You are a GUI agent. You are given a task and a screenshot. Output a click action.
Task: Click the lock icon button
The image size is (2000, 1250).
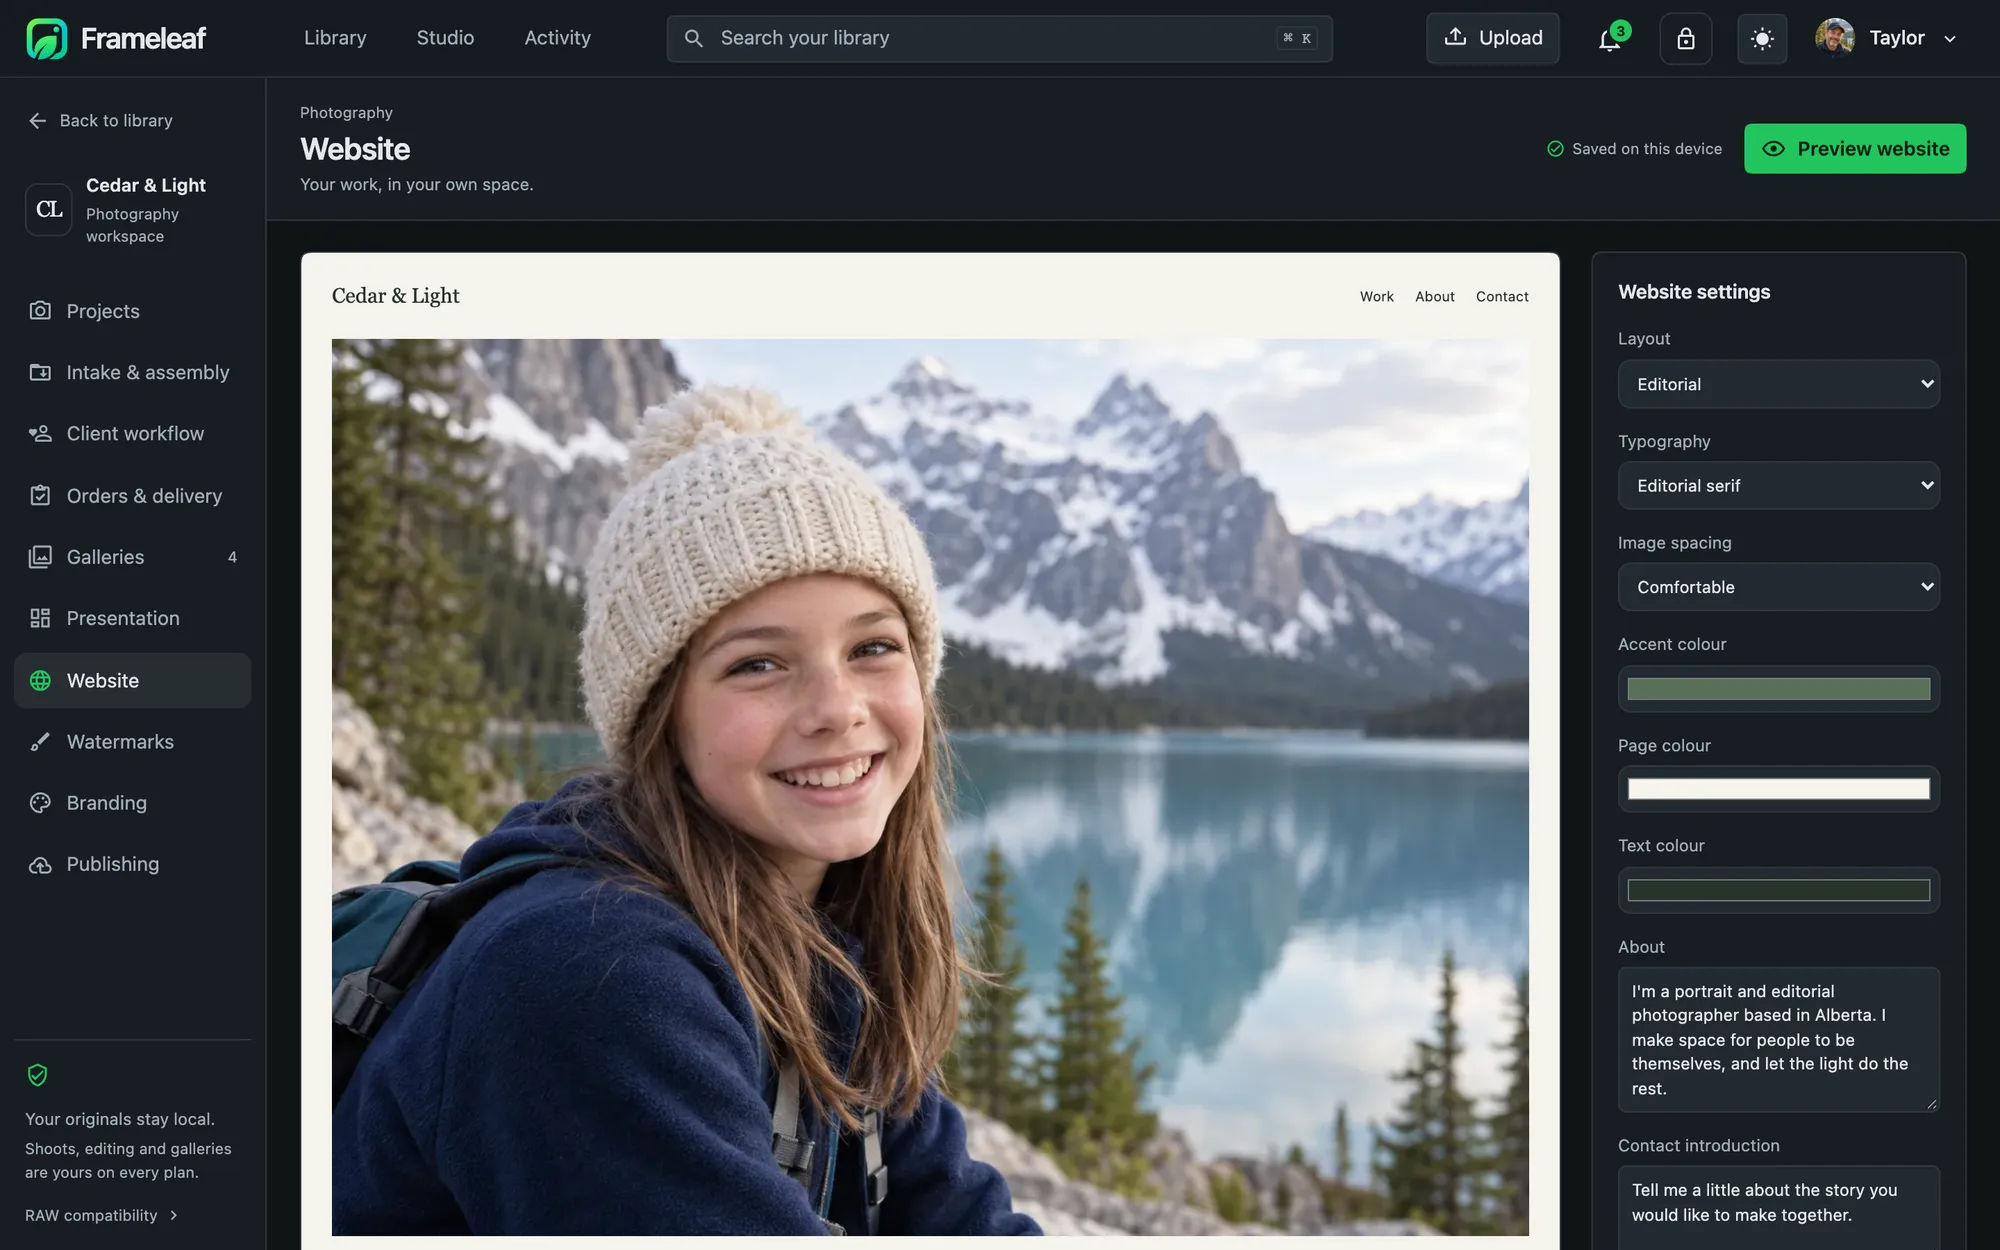coord(1686,39)
